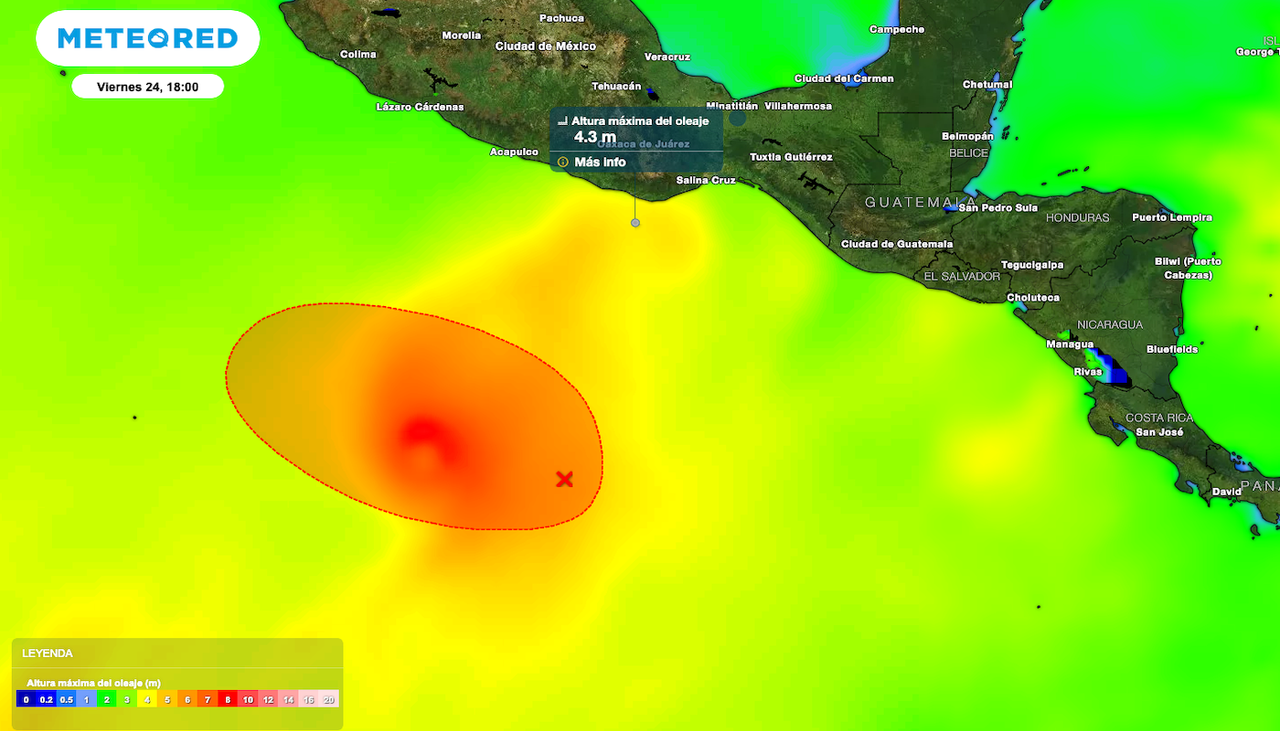
Task: Select the 5 m legend swatch
Action: pos(167,699)
